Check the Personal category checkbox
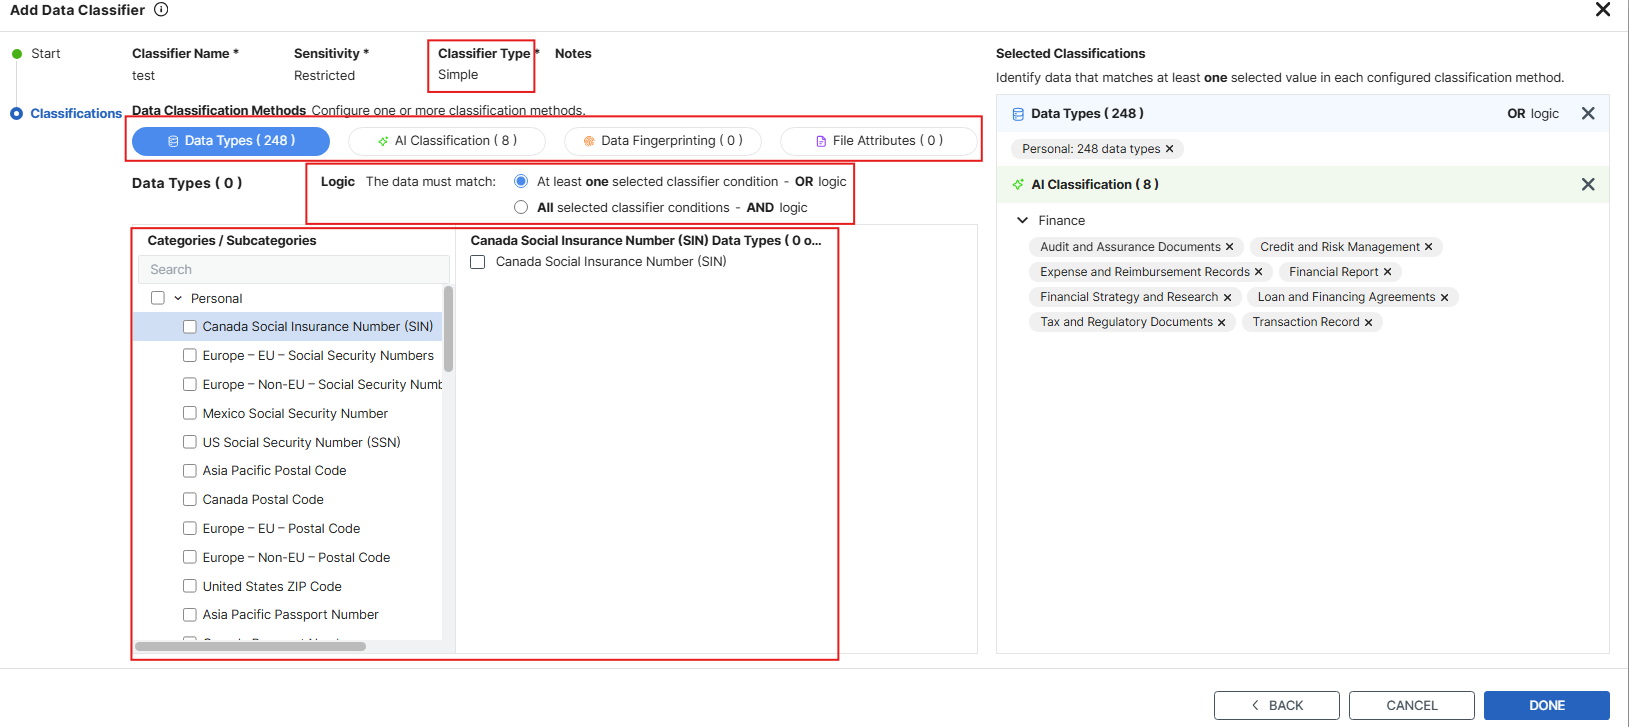Screen dimensions: 1629x727 (x=158, y=298)
